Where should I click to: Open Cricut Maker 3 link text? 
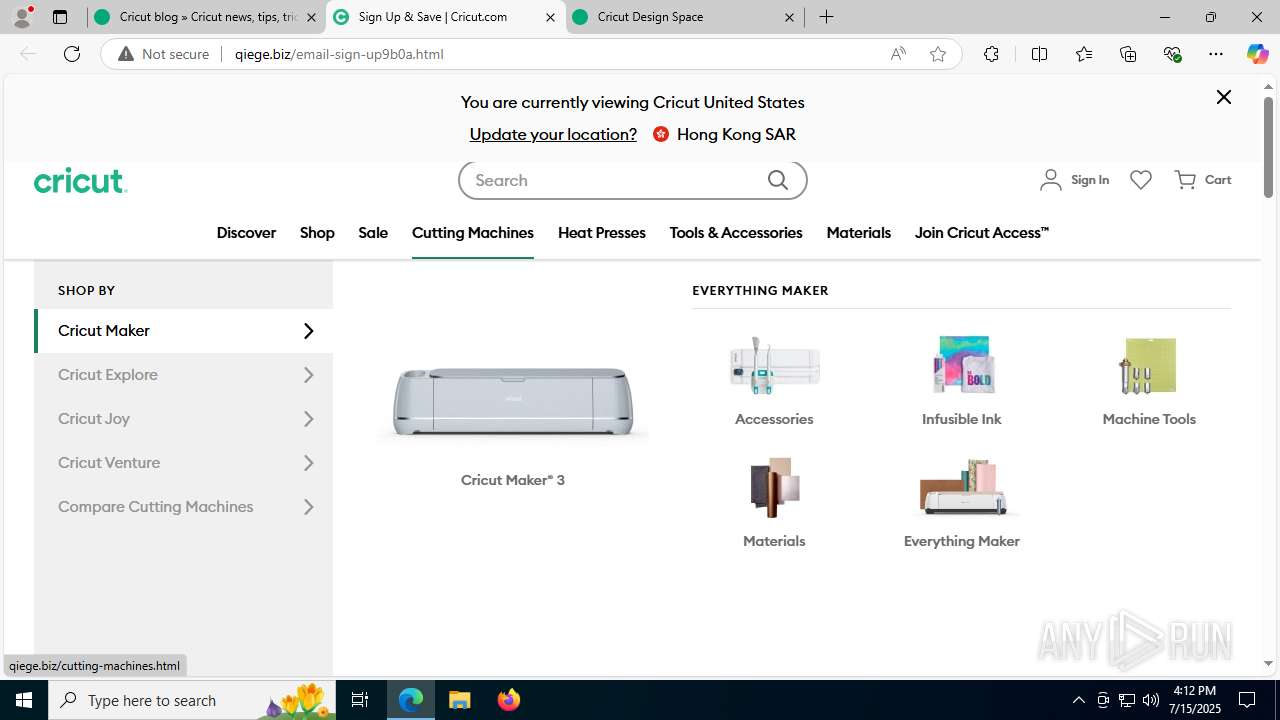[513, 480]
